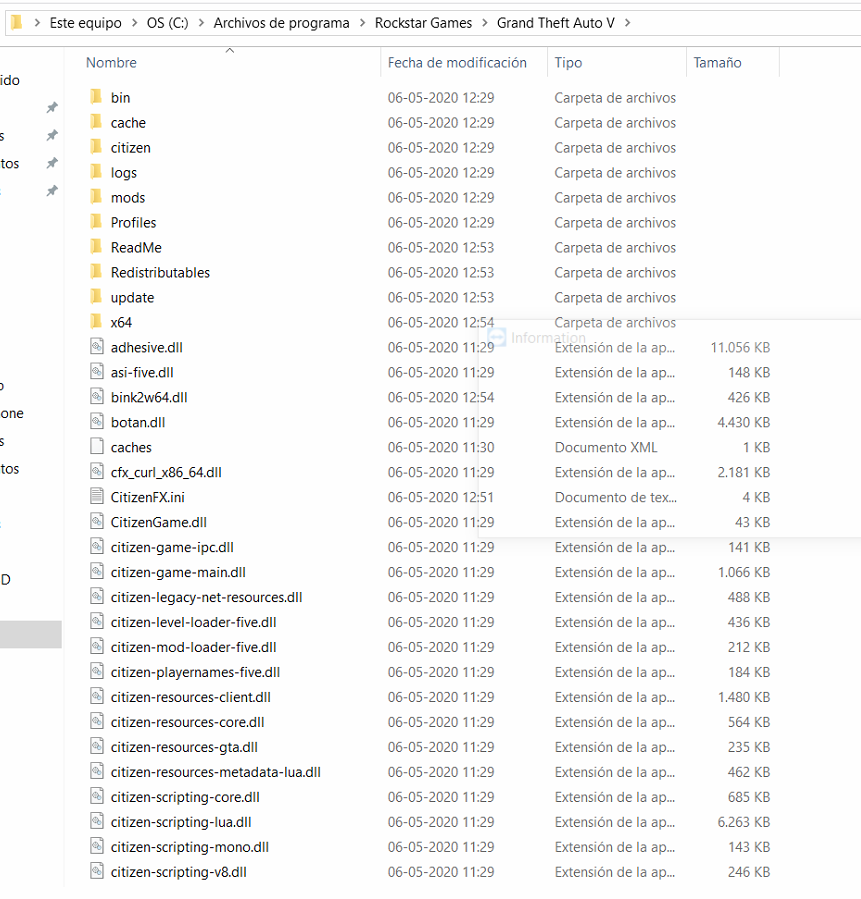This screenshot has height=899, width=861.
Task: Click the bink2w64.dll file icon
Action: click(x=97, y=397)
